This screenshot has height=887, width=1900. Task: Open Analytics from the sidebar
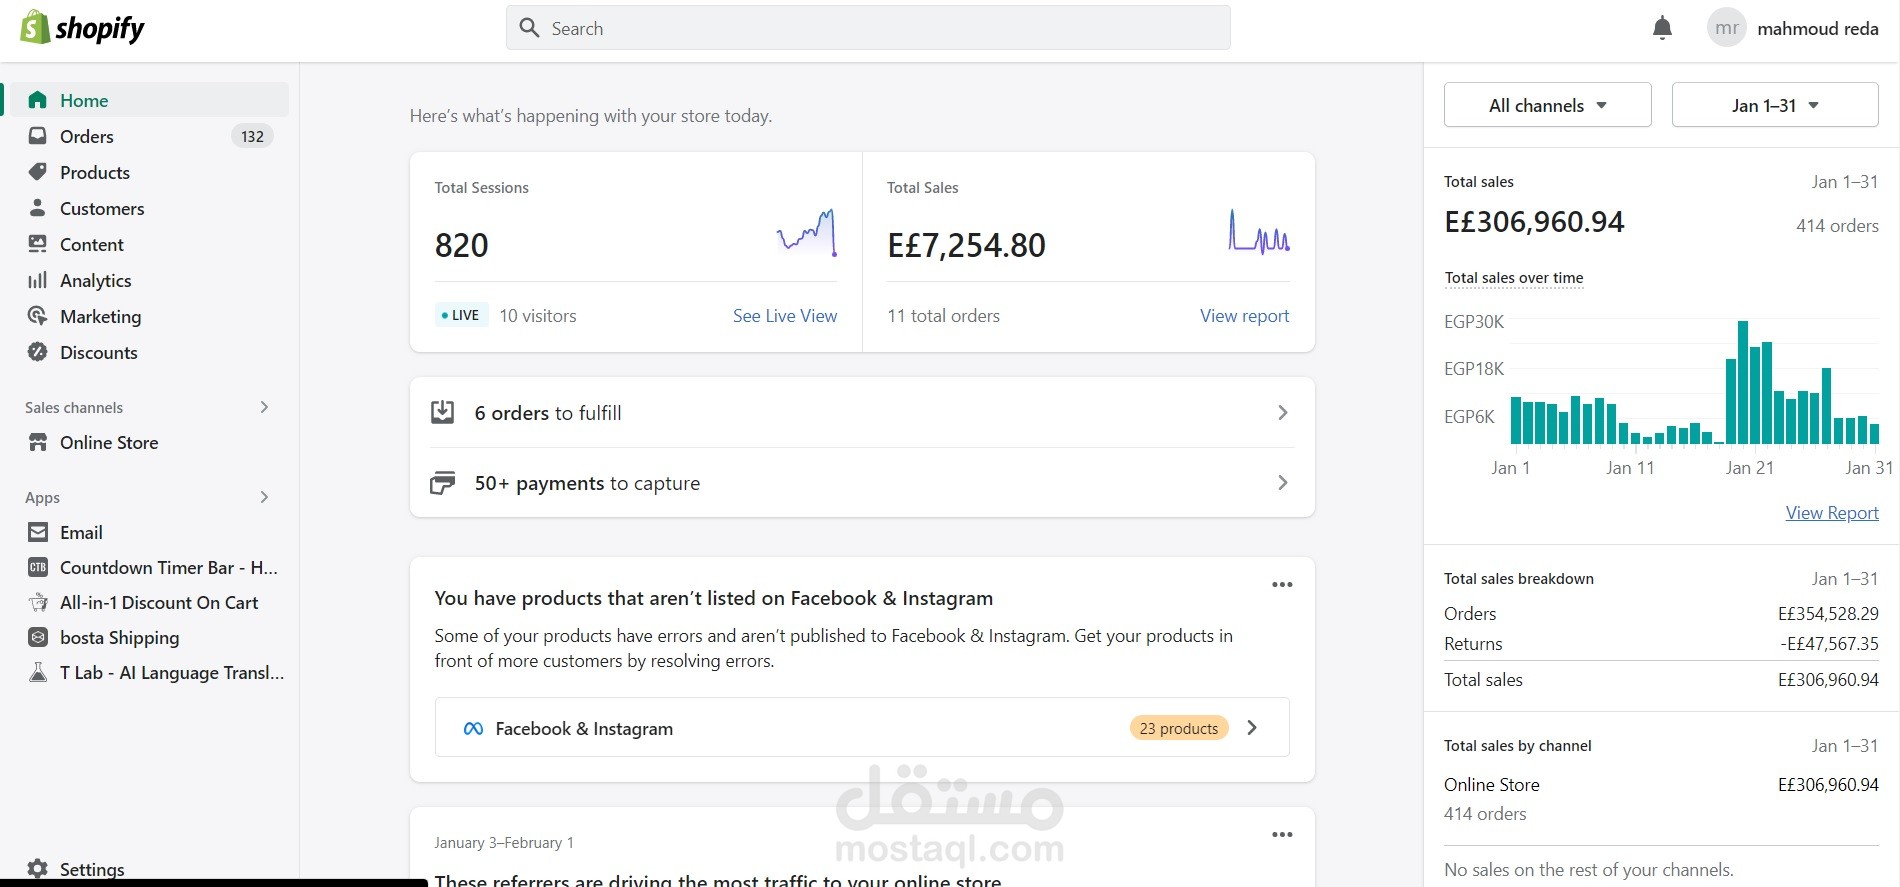(x=95, y=280)
